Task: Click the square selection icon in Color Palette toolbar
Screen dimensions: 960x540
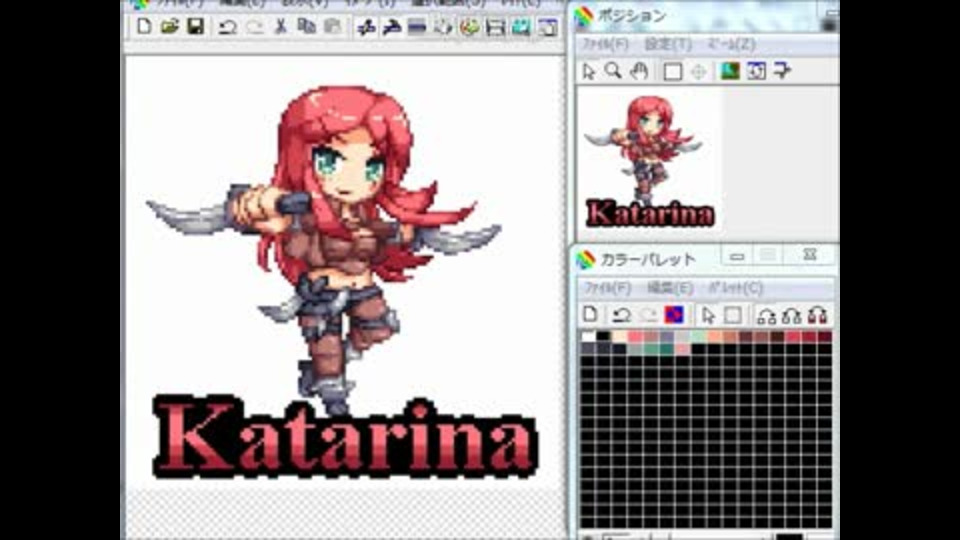Action: [x=733, y=315]
